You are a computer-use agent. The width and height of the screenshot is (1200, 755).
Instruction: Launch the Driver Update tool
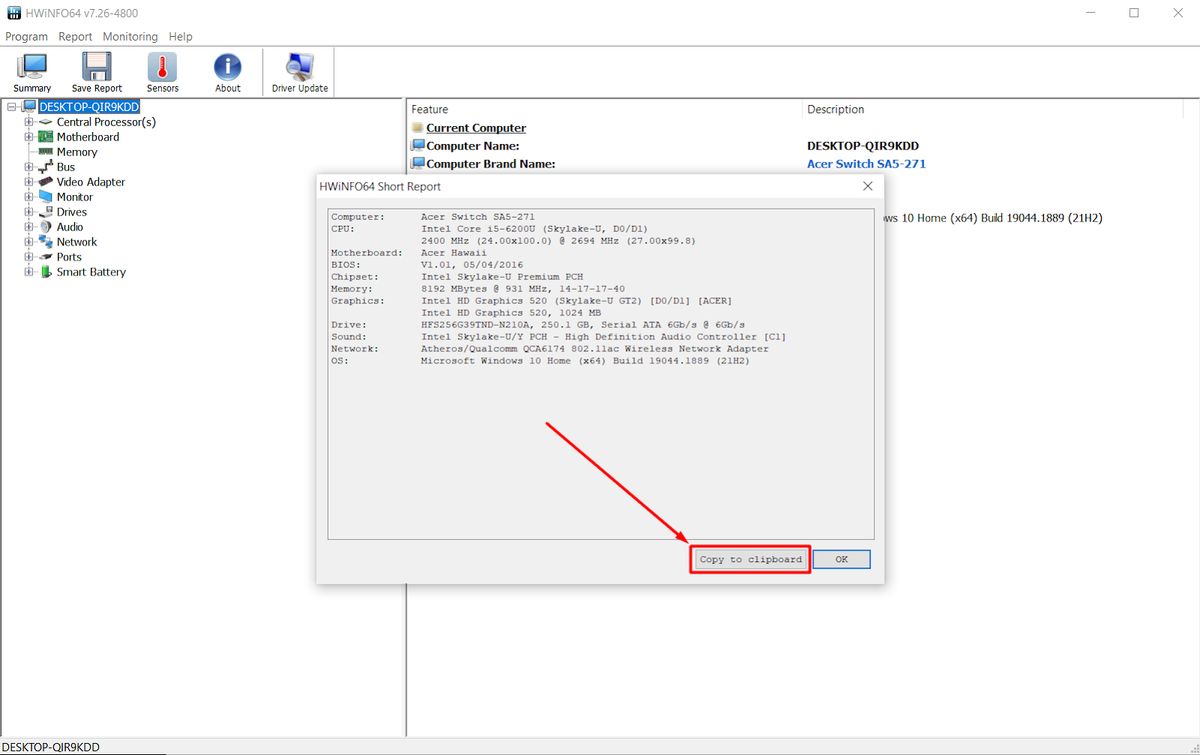299,72
